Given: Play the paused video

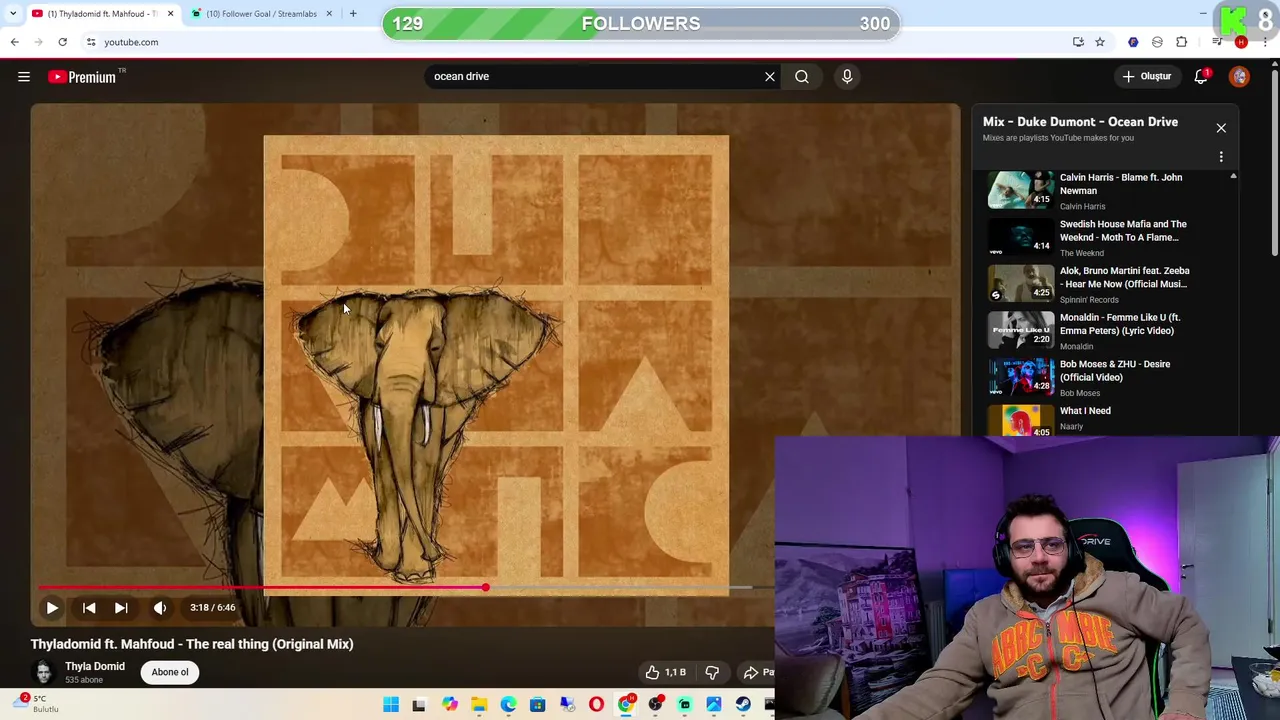Looking at the screenshot, I should point(52,608).
